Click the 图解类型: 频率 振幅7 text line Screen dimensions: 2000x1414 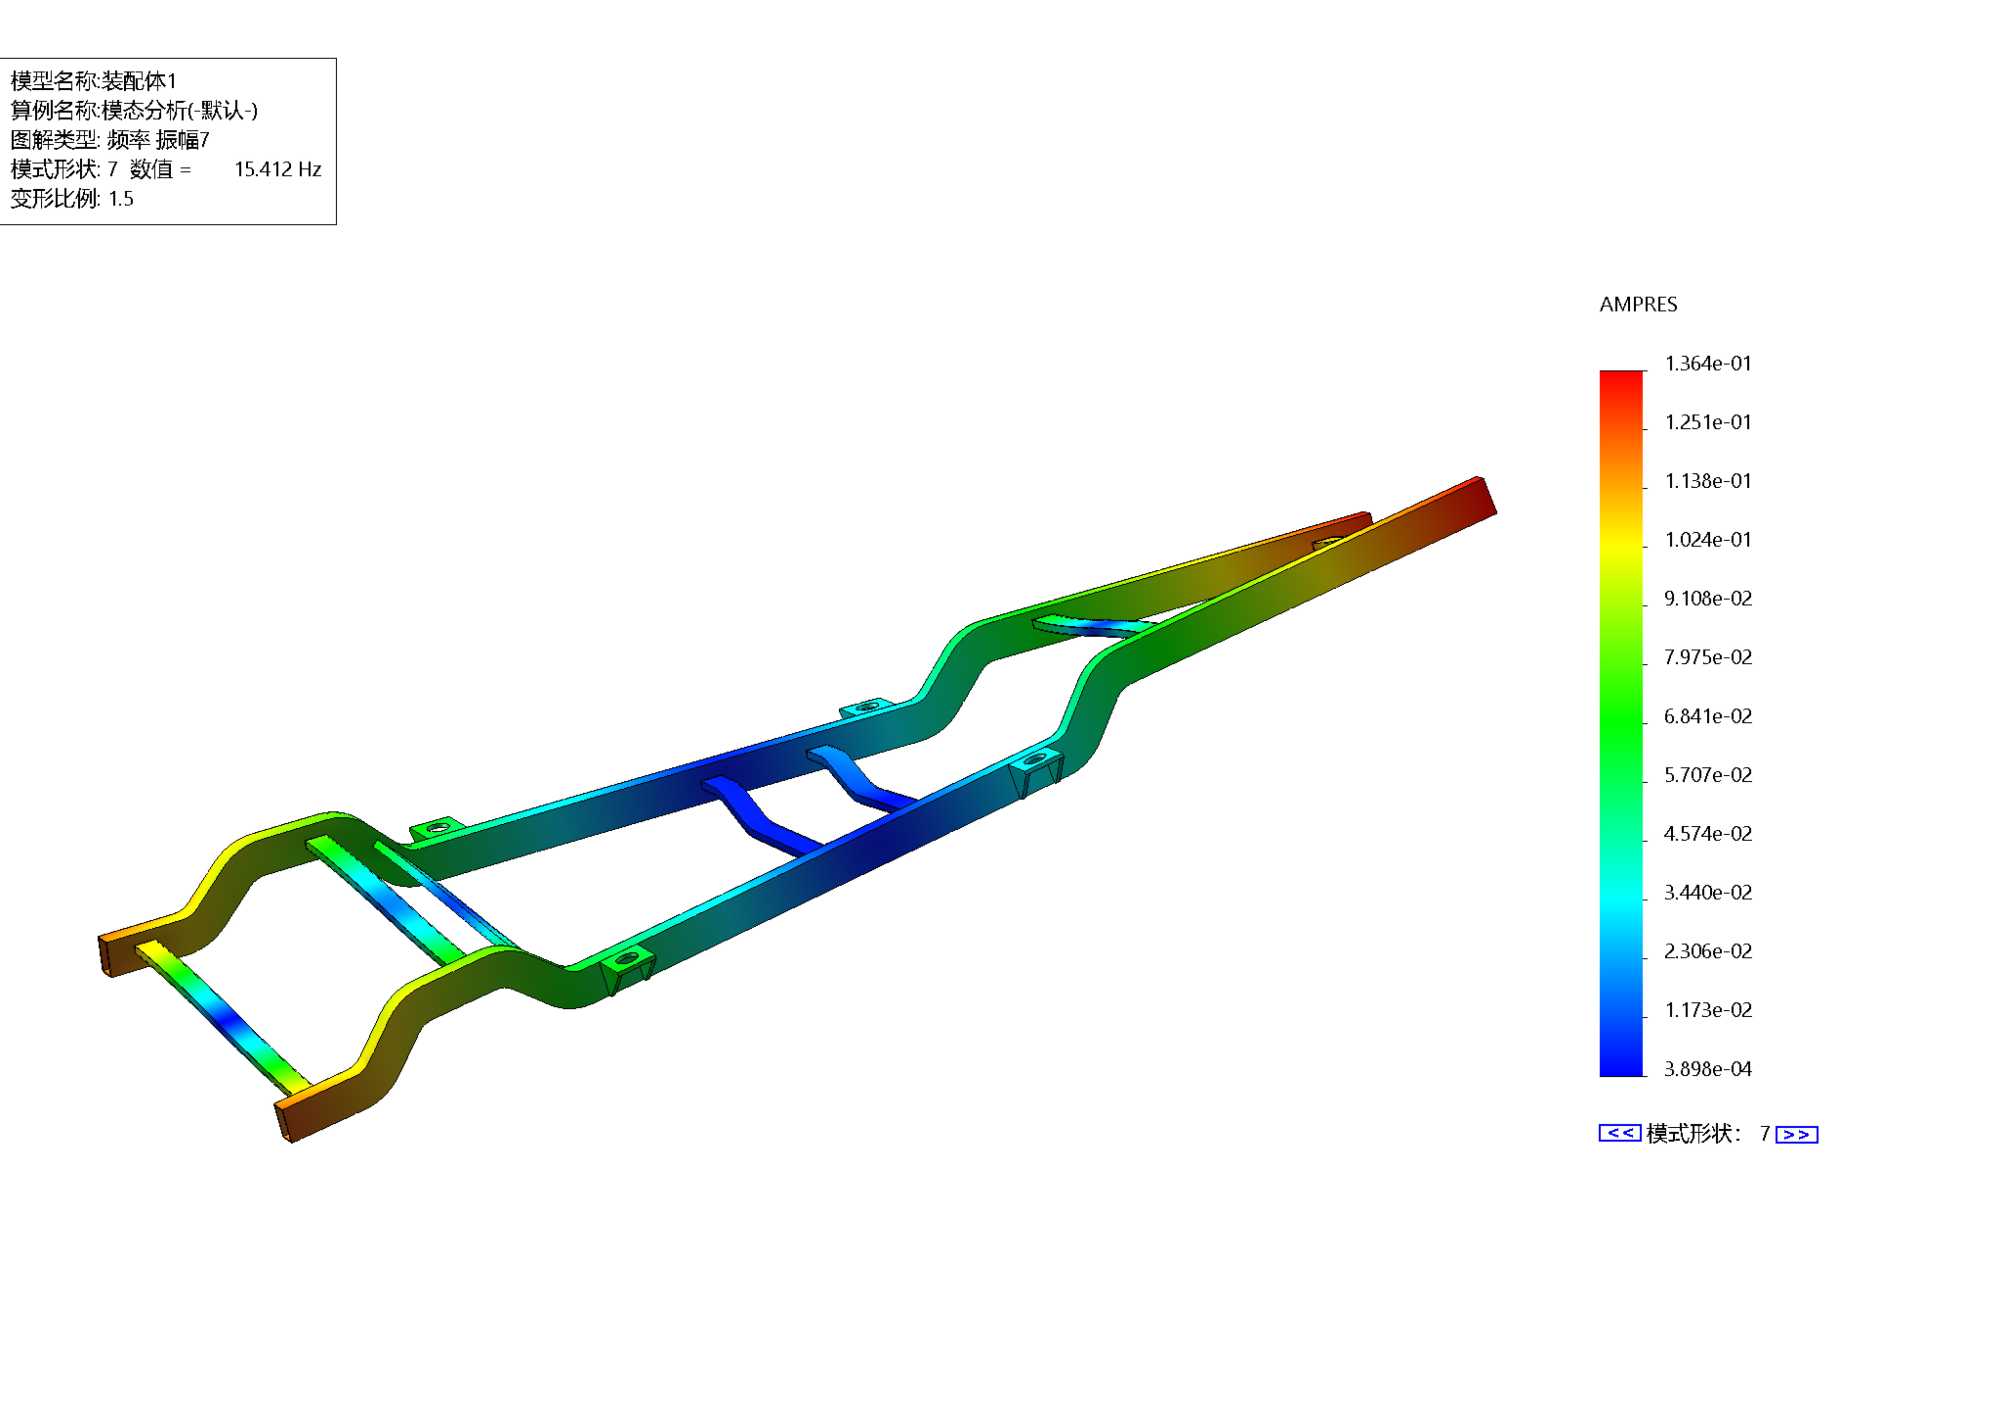(110, 140)
